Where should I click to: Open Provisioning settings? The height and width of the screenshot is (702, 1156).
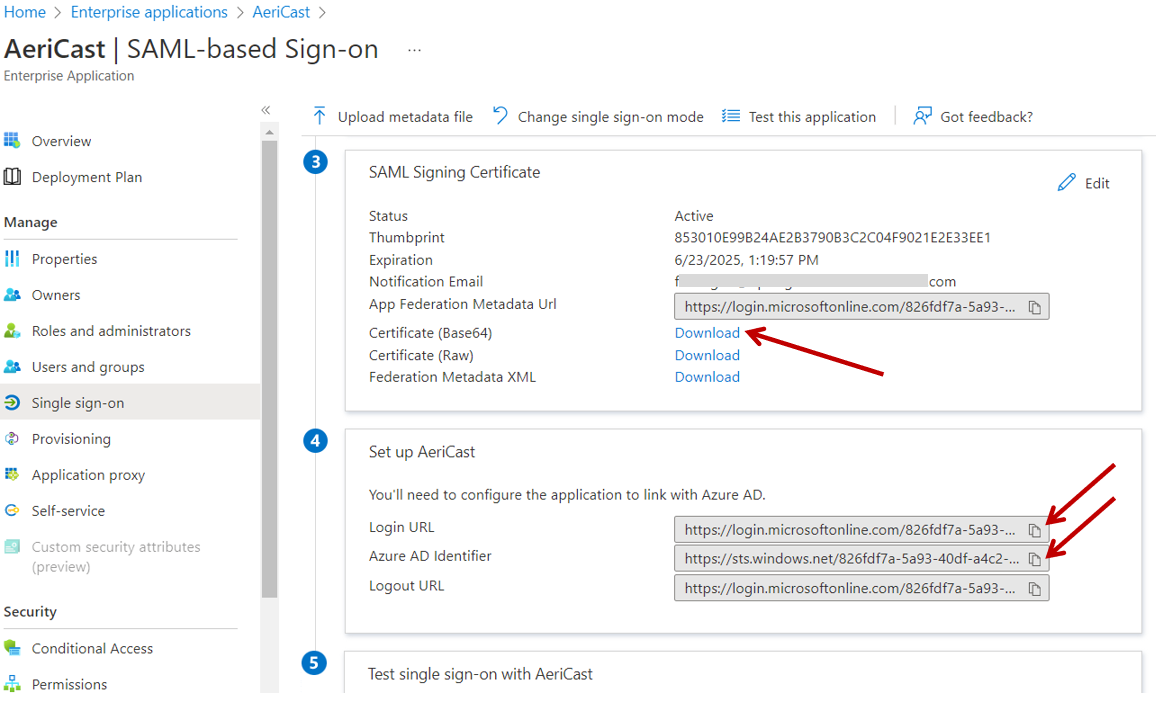71,439
